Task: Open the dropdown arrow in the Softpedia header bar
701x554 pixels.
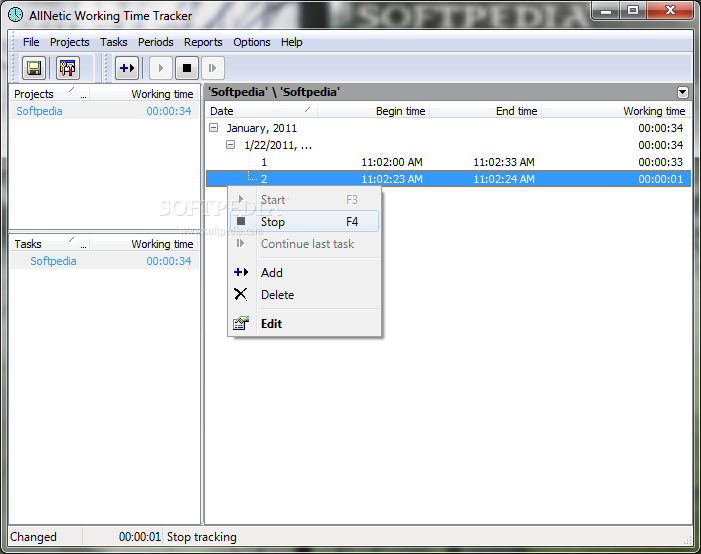Action: (x=682, y=92)
